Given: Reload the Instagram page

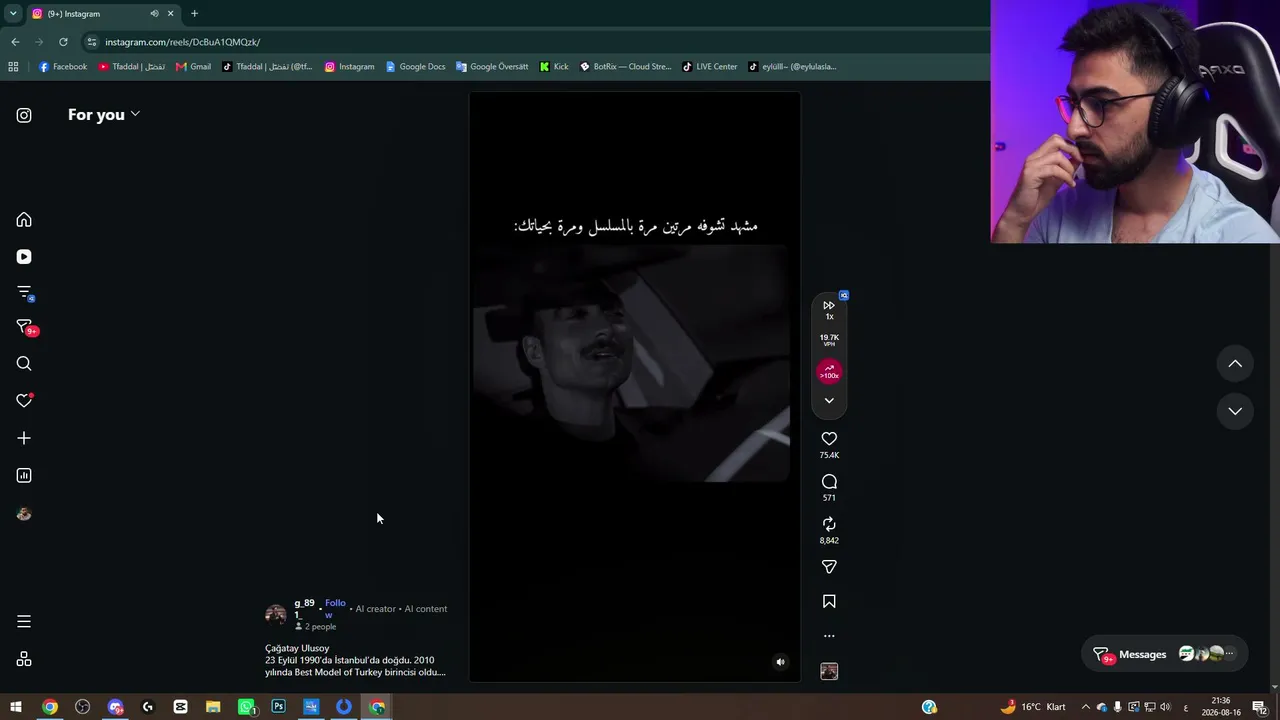Looking at the screenshot, I should pos(63,42).
